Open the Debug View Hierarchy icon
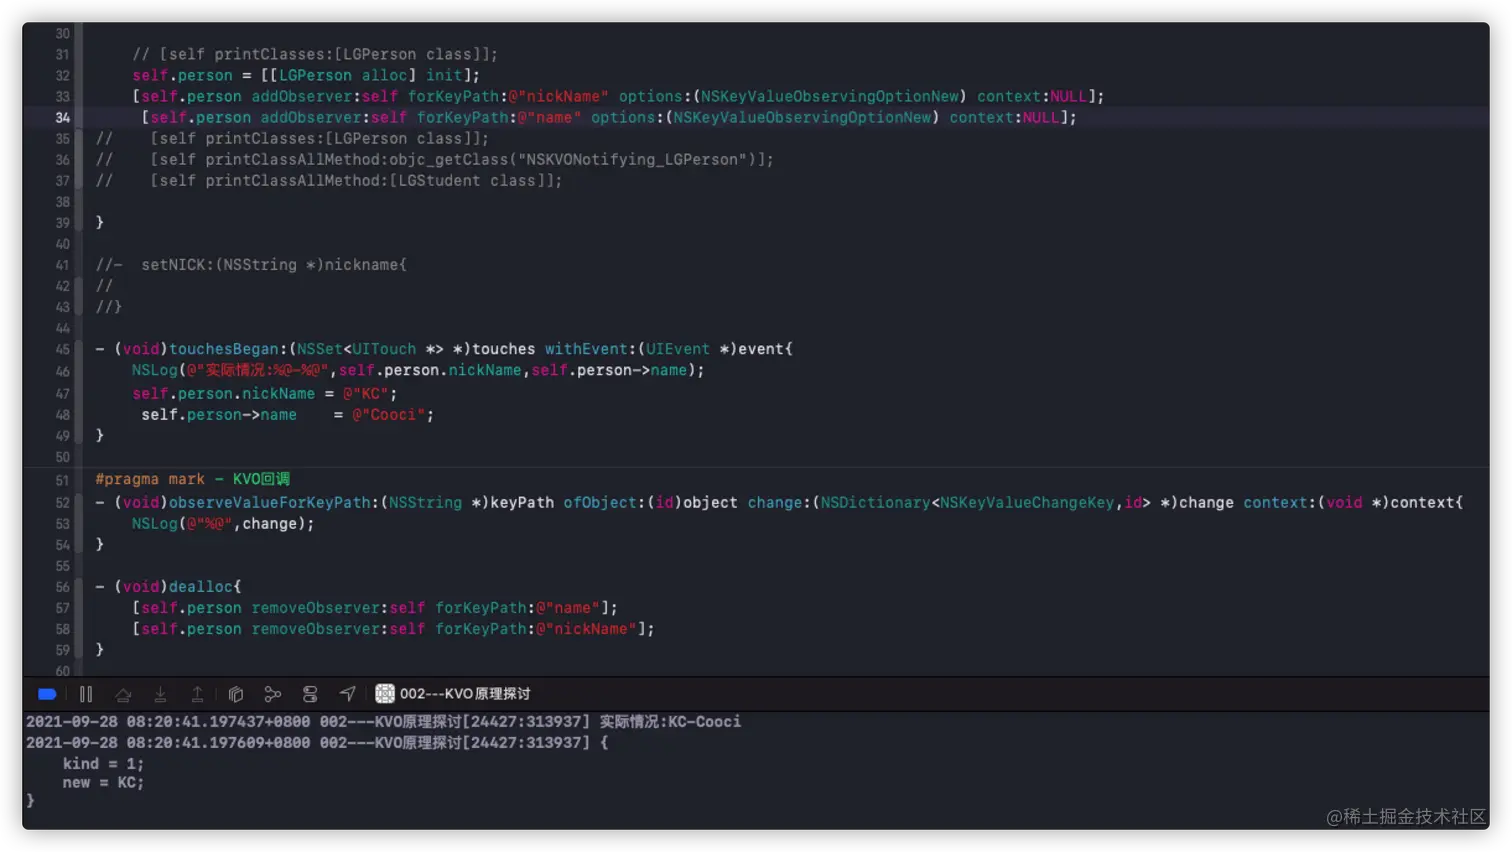Screen dimensions: 1512x852 click(236, 694)
